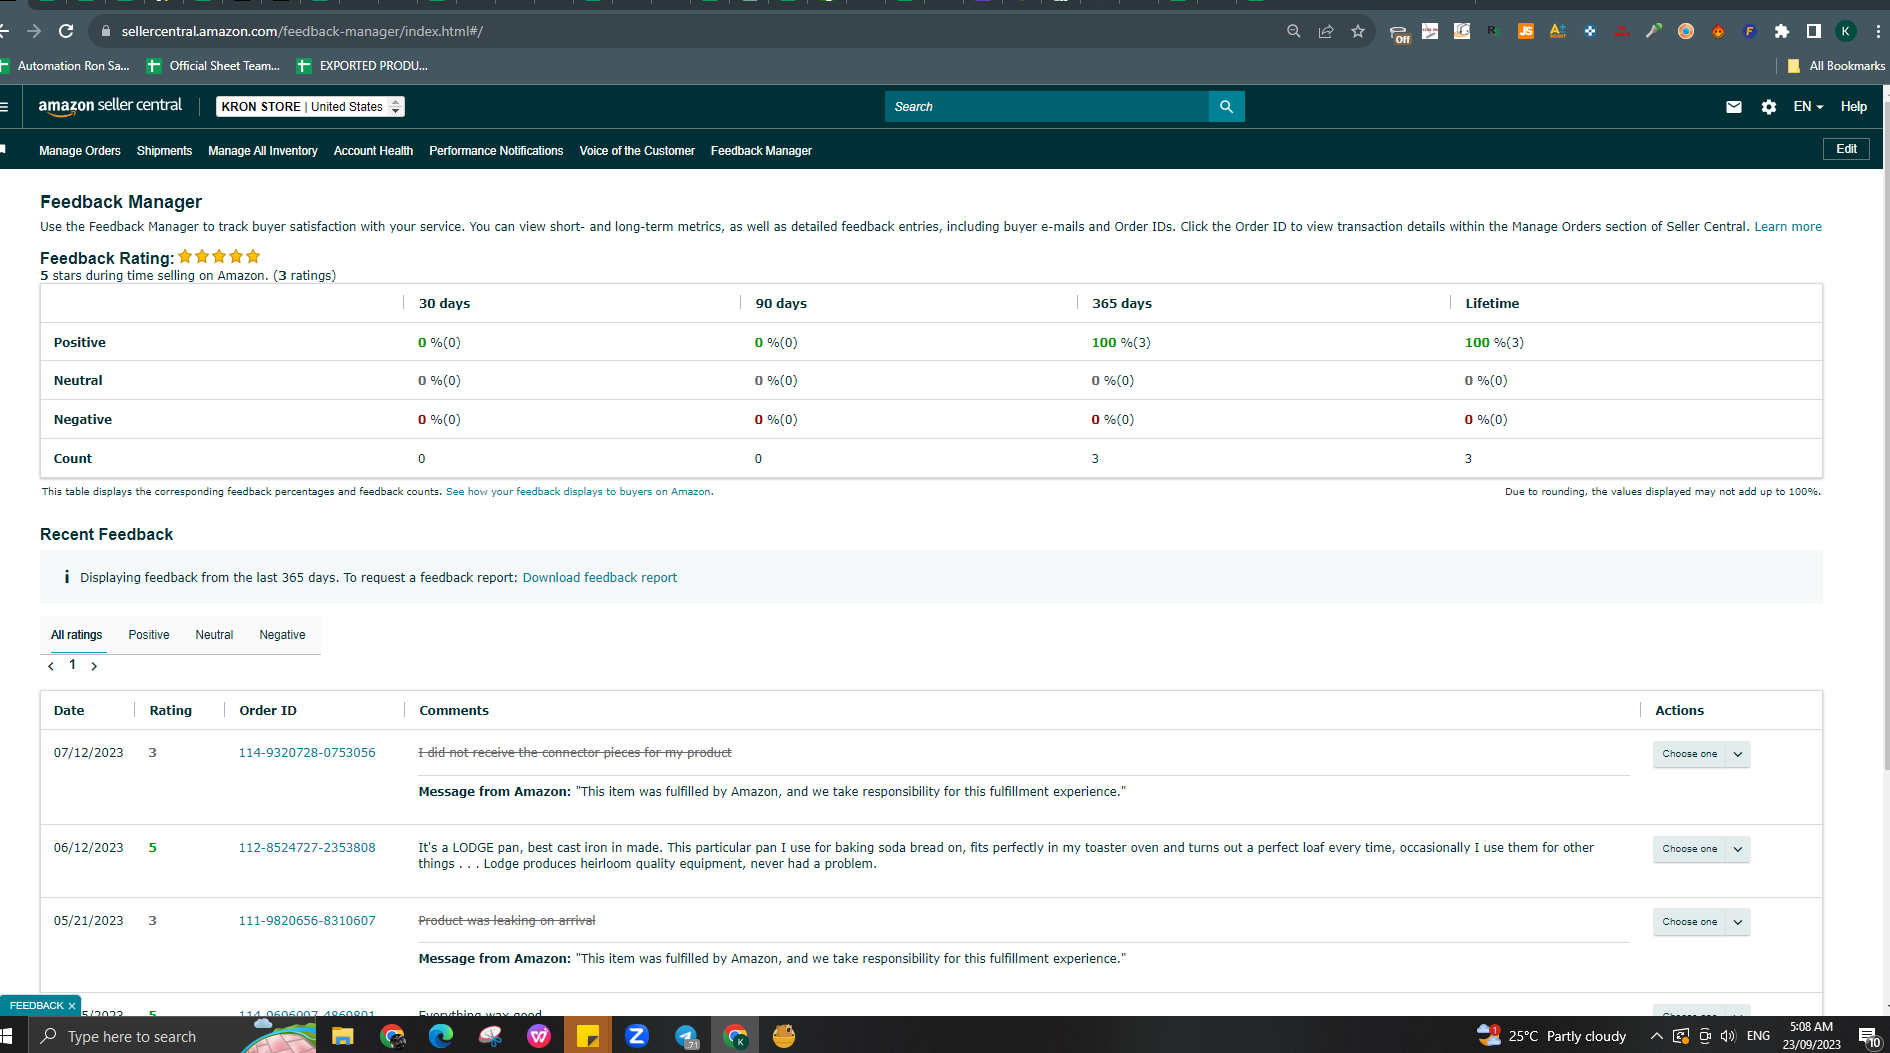Click the Edit button in navigation bar
1890x1053 pixels.
pyautogui.click(x=1846, y=149)
